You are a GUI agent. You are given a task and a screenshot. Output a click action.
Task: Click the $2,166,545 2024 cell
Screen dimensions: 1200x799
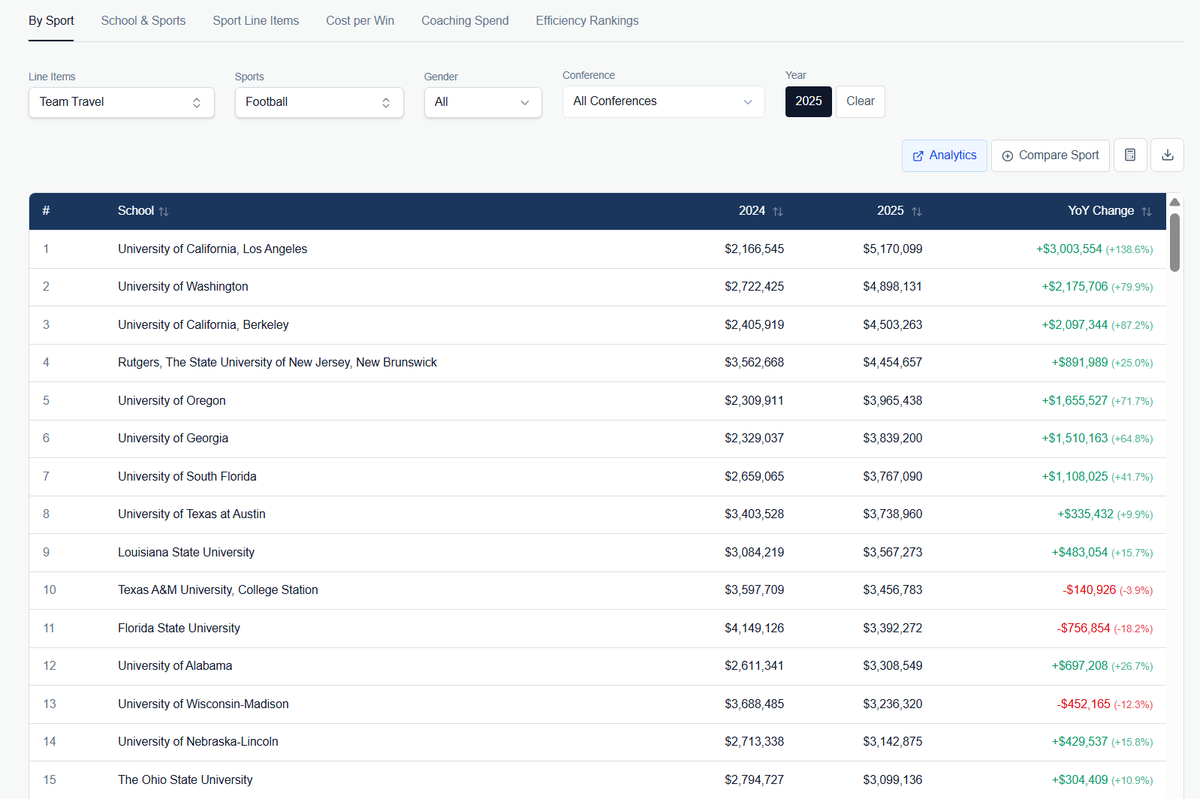coord(754,249)
